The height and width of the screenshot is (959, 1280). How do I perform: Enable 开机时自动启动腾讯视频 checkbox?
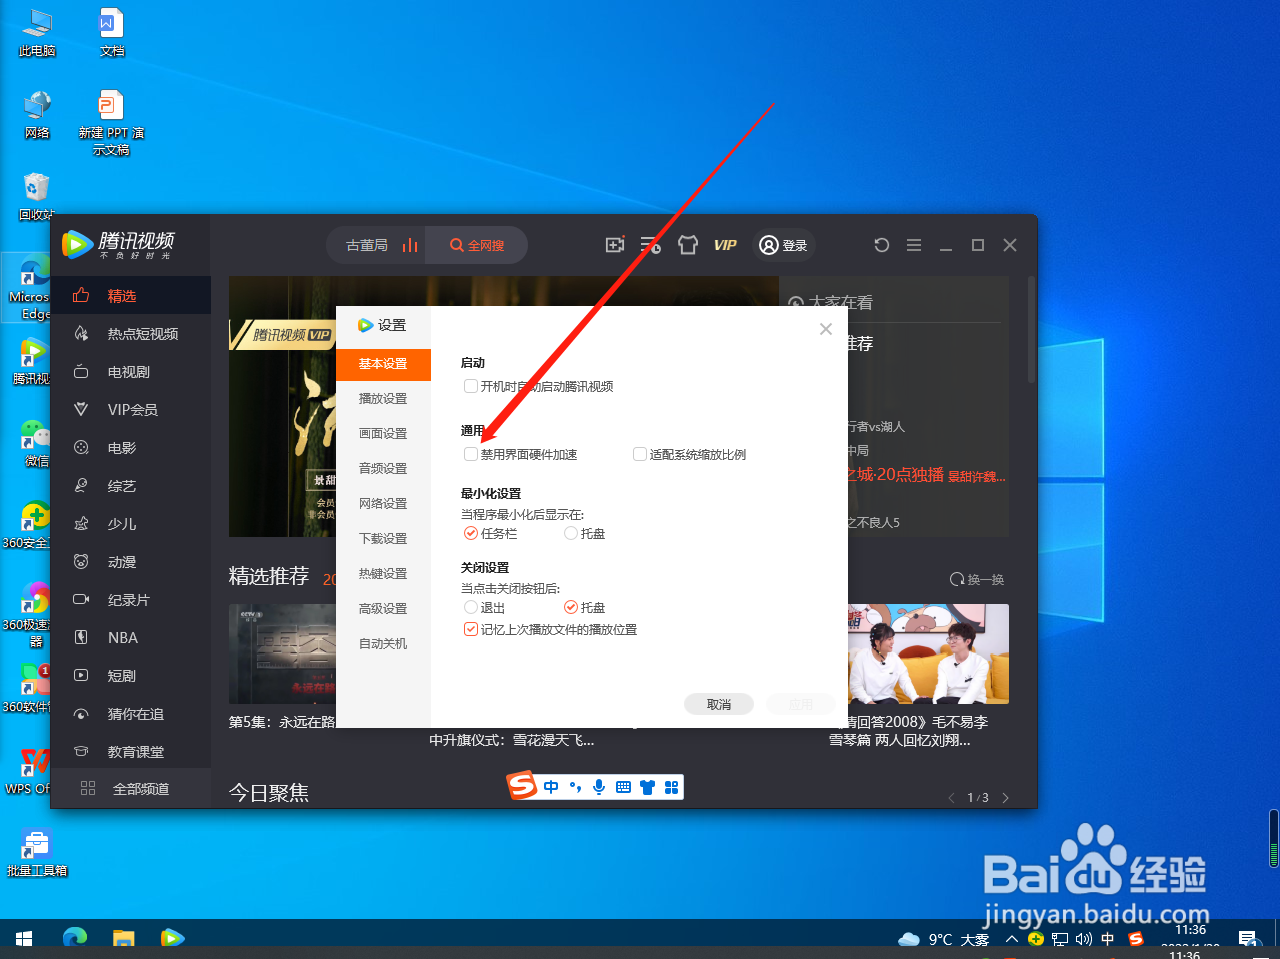pos(471,386)
